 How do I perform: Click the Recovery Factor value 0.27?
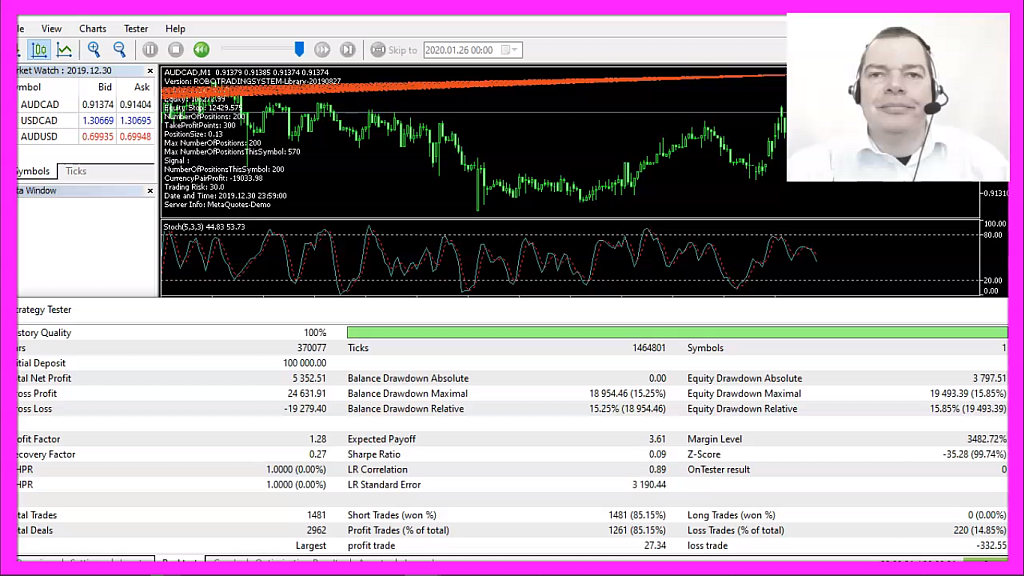click(x=318, y=454)
